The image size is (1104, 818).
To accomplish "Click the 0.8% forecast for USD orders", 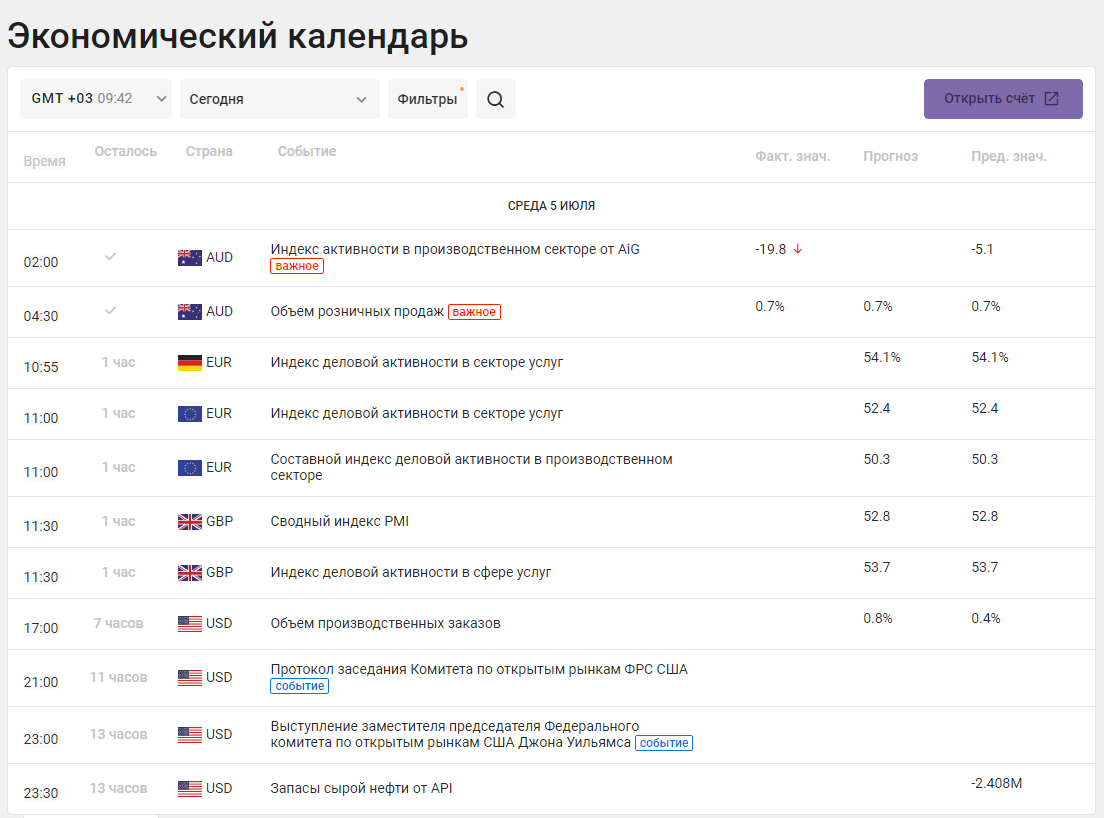I will pyautogui.click(x=877, y=619).
